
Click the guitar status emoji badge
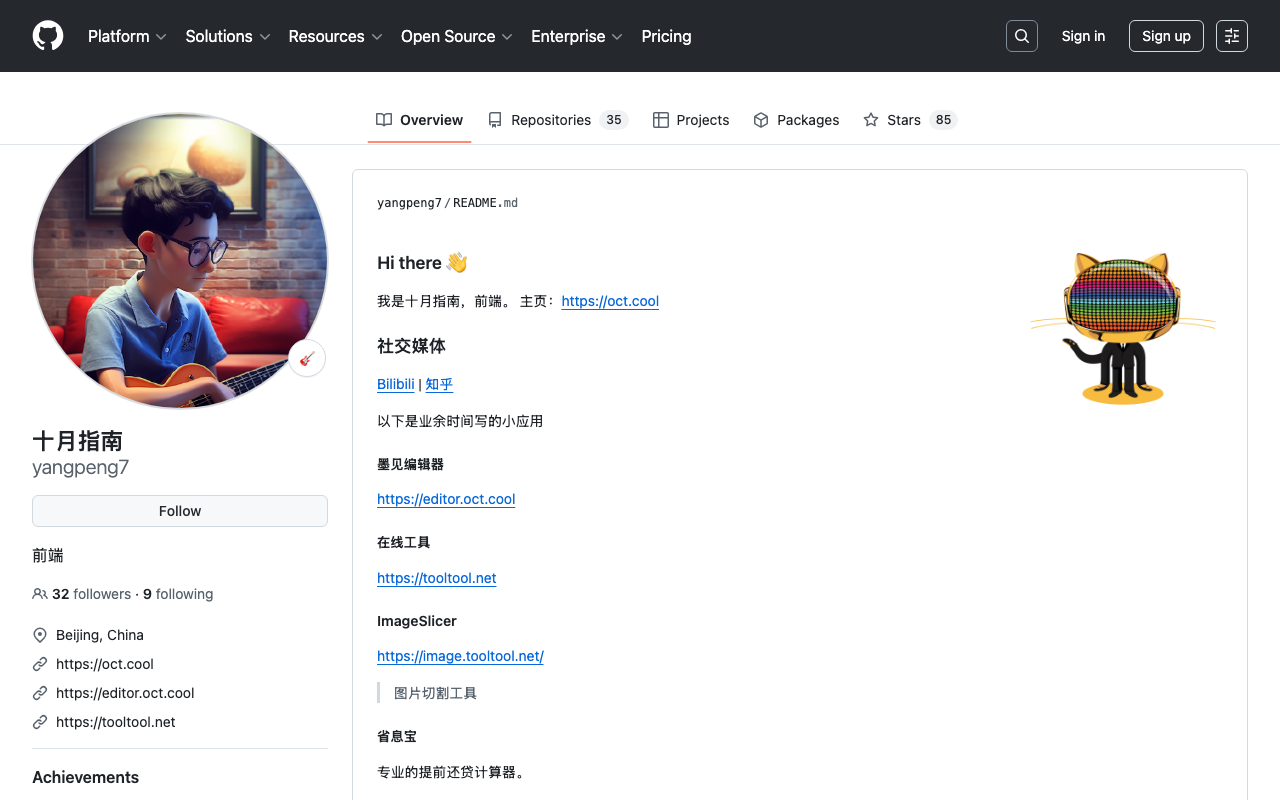[x=307, y=358]
